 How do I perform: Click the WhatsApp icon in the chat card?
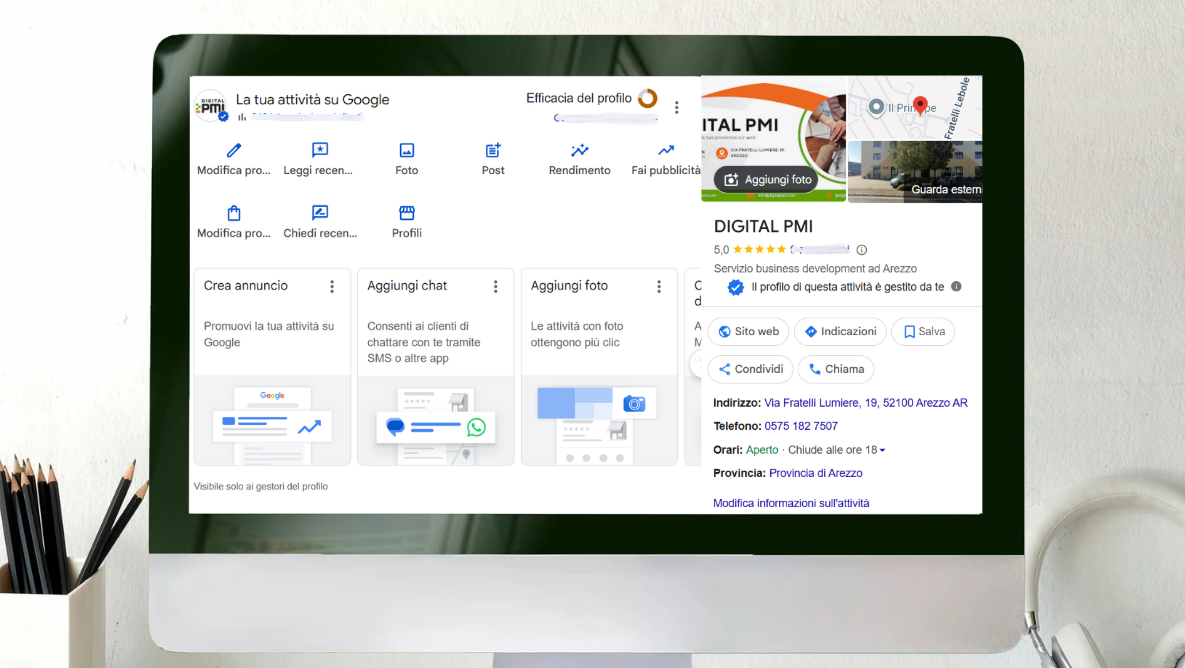pyautogui.click(x=476, y=426)
